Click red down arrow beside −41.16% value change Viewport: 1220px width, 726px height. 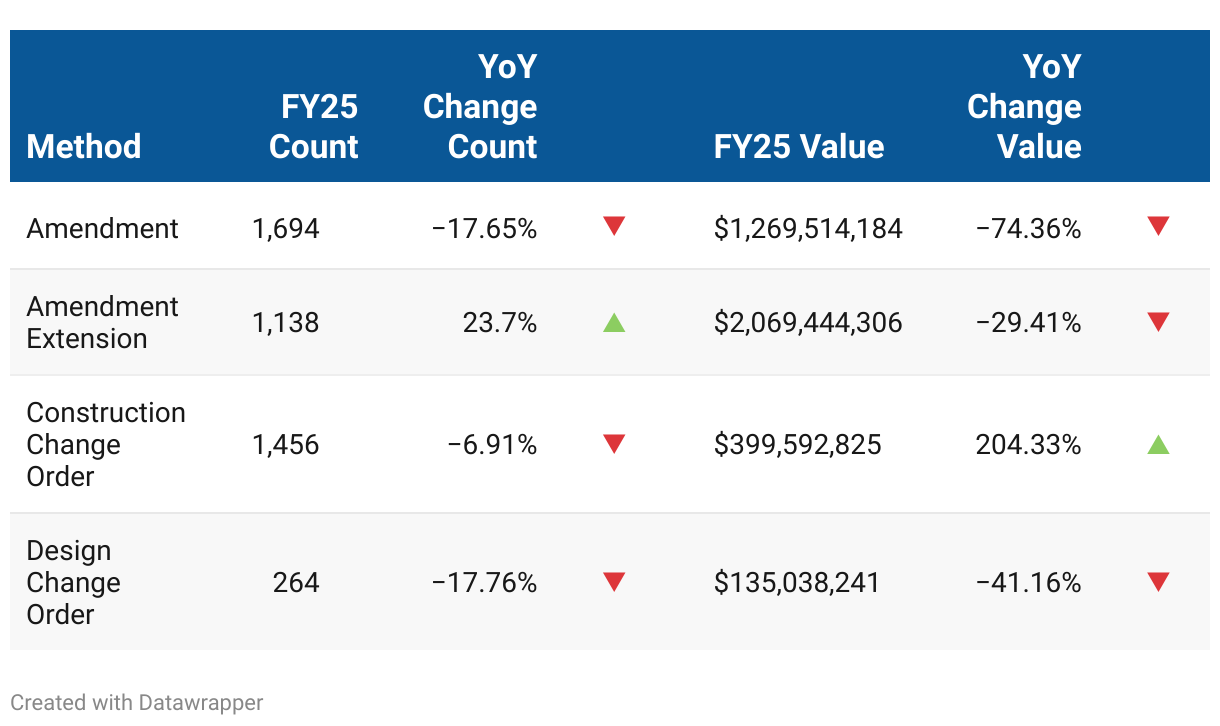click(1158, 582)
